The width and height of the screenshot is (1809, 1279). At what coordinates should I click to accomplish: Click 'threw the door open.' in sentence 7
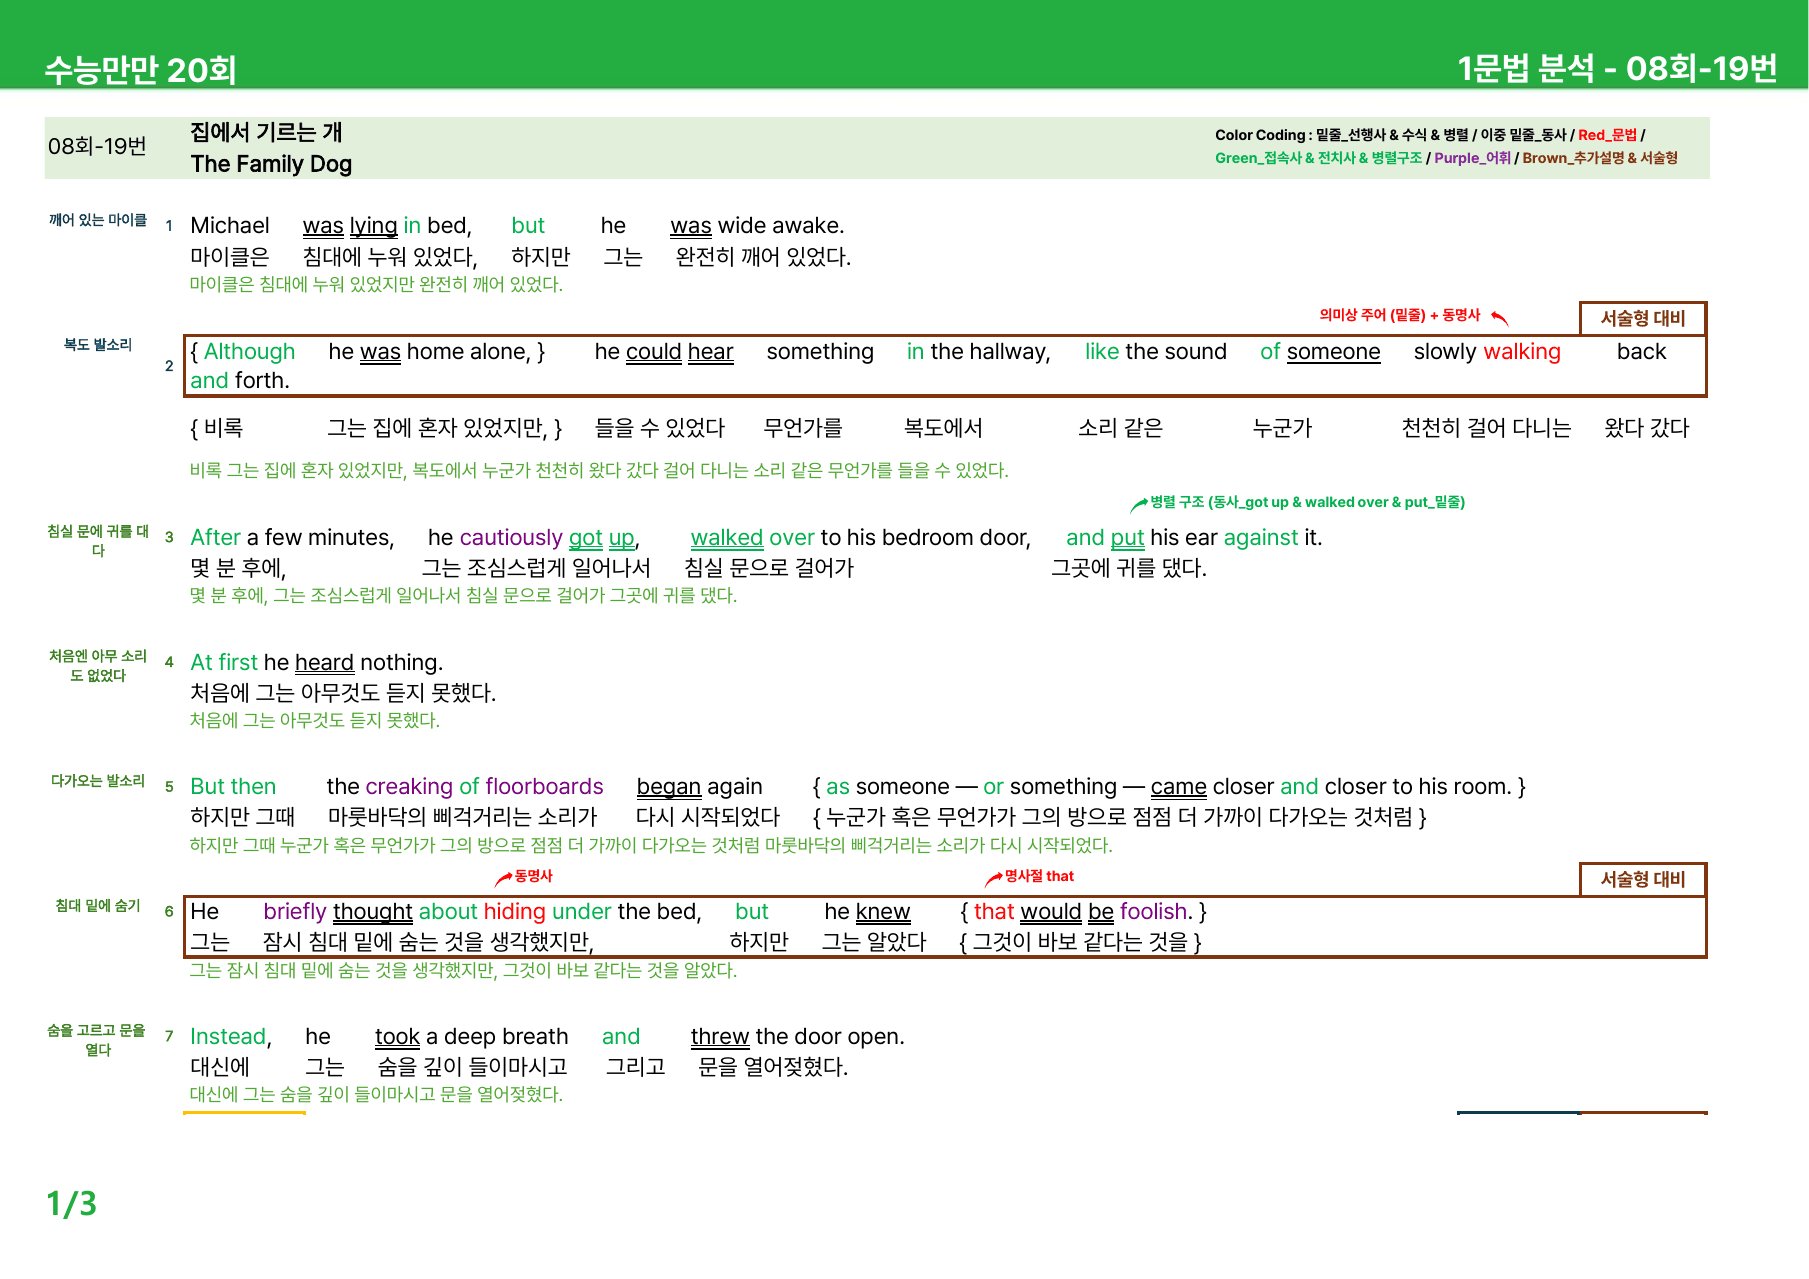(x=797, y=1037)
